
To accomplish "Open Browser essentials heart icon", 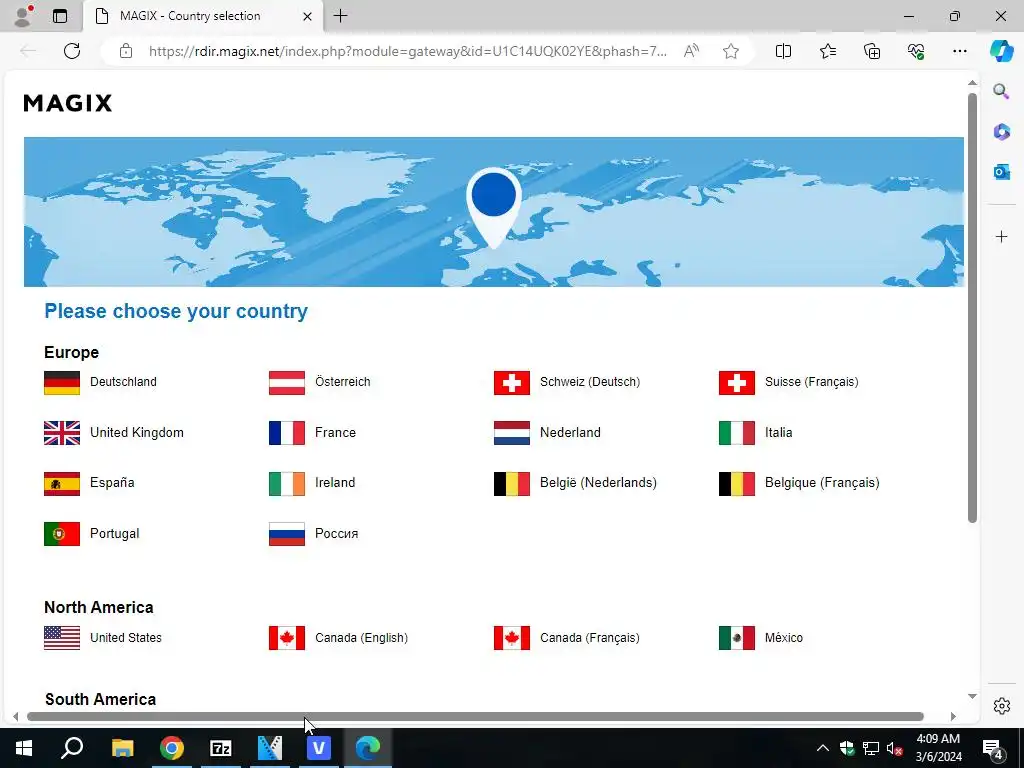I will click(916, 51).
